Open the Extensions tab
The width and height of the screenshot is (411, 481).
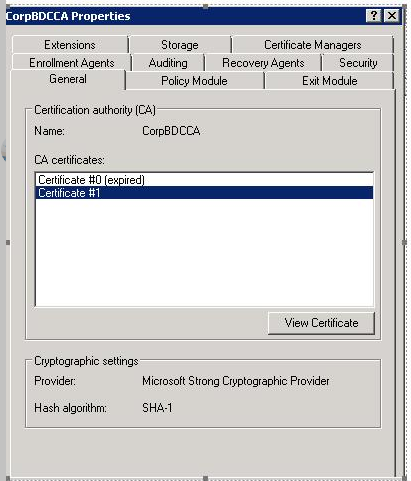70,45
